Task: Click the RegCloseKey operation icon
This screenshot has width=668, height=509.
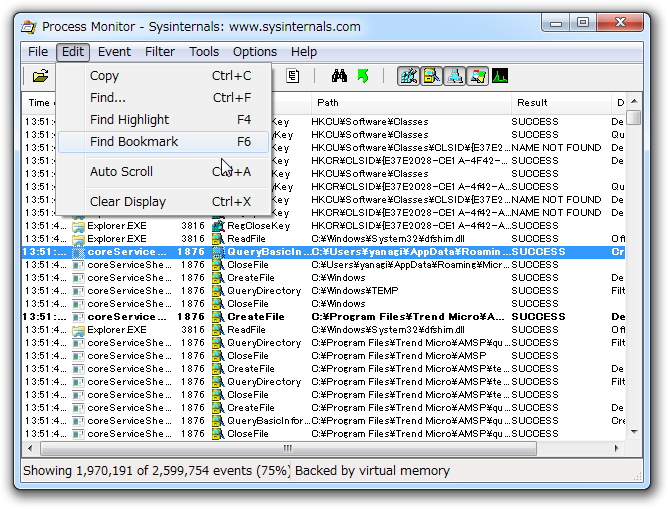Action: 218,226
